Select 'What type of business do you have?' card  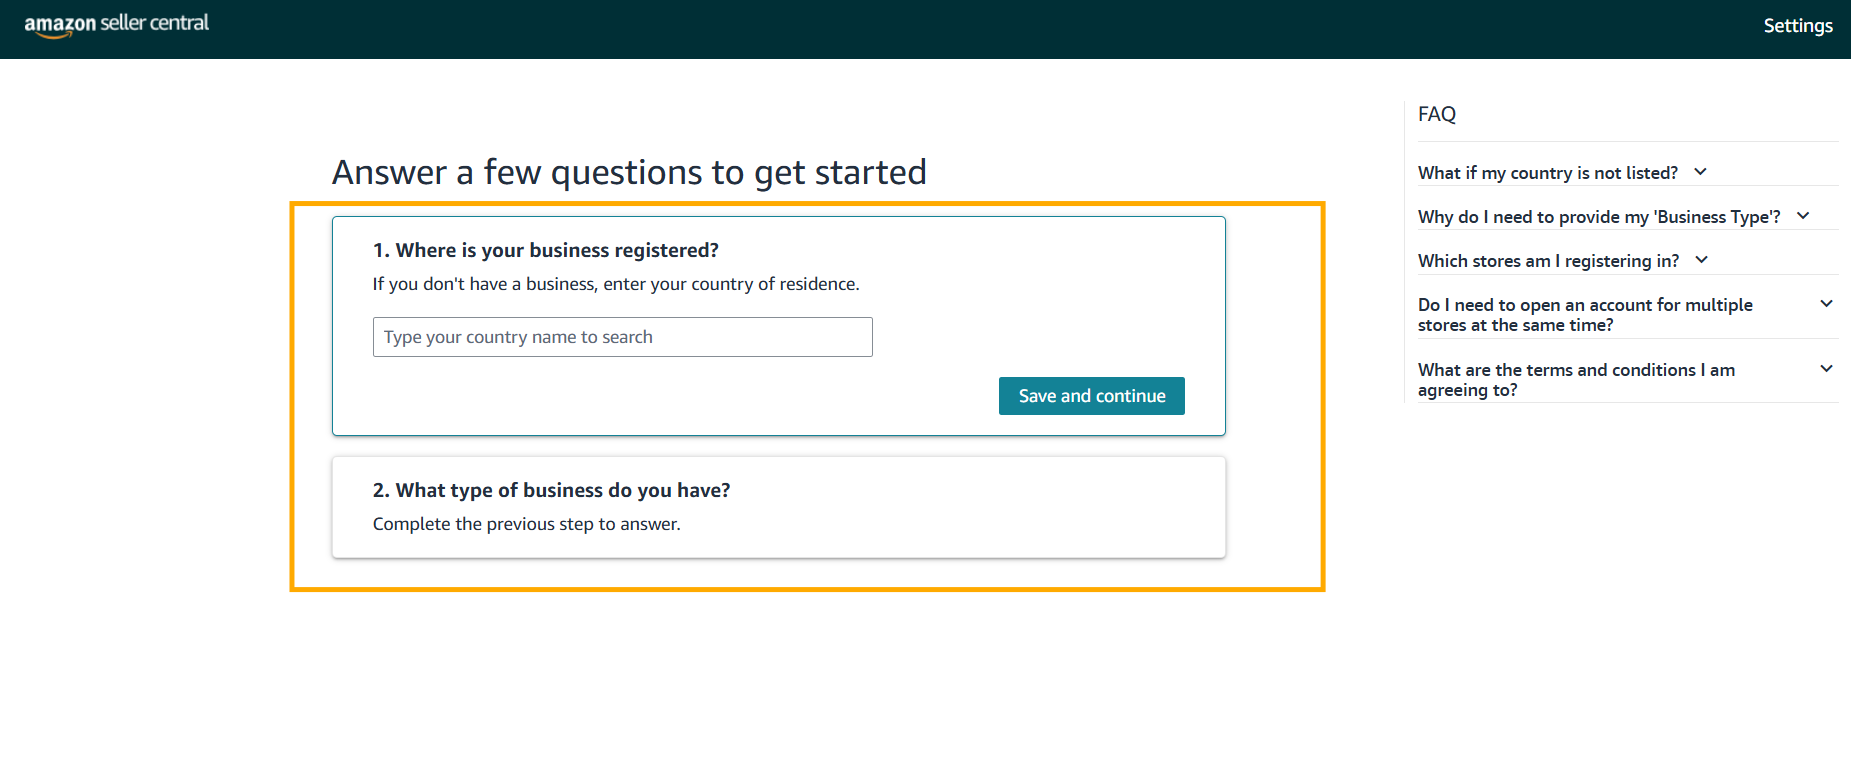pyautogui.click(x=778, y=507)
